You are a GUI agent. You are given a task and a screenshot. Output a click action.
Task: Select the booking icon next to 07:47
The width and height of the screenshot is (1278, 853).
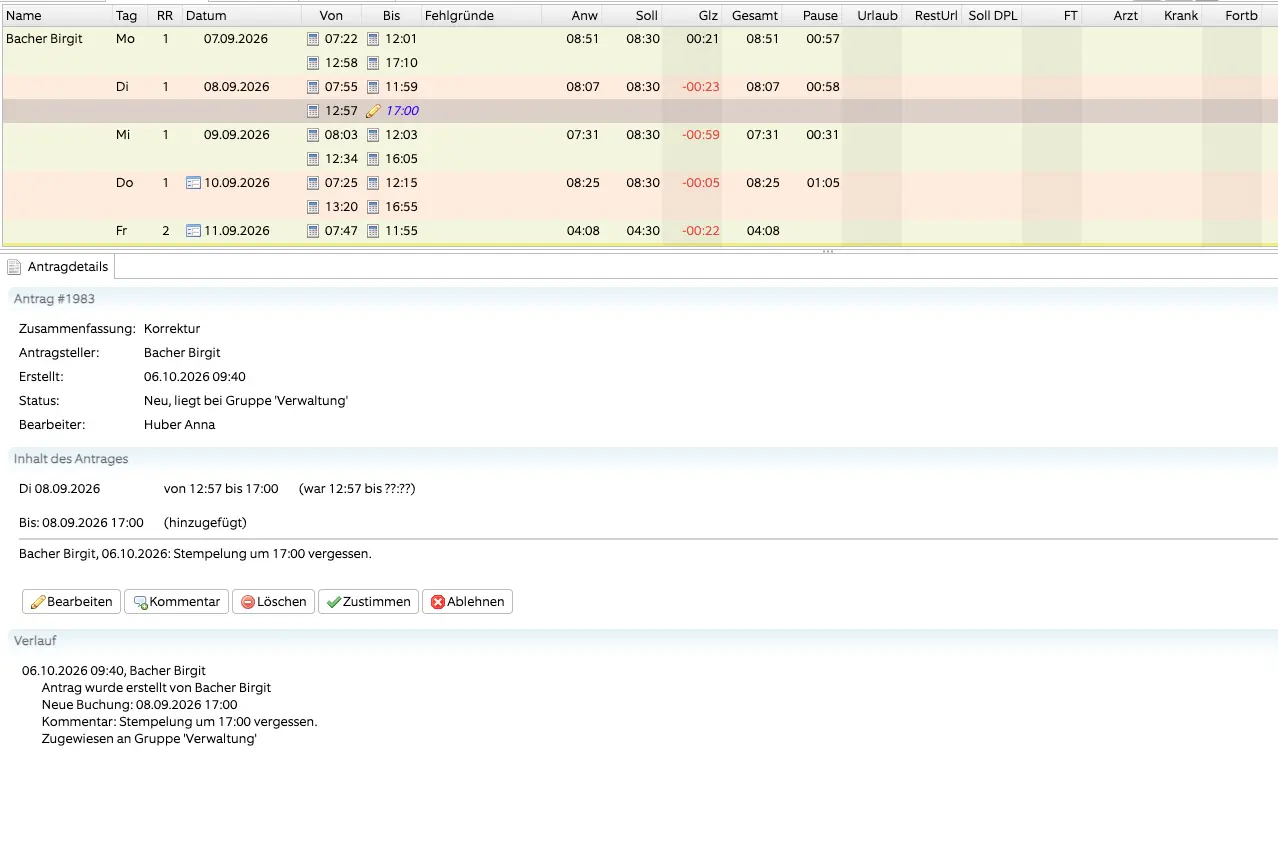click(x=314, y=231)
